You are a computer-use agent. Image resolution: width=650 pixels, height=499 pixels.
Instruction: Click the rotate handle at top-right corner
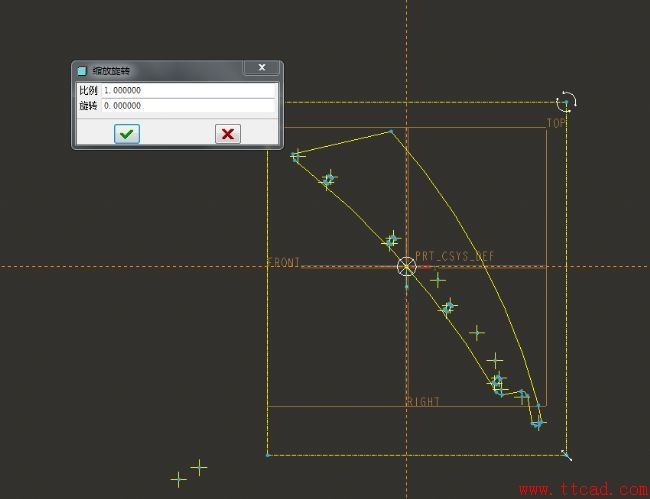click(566, 101)
